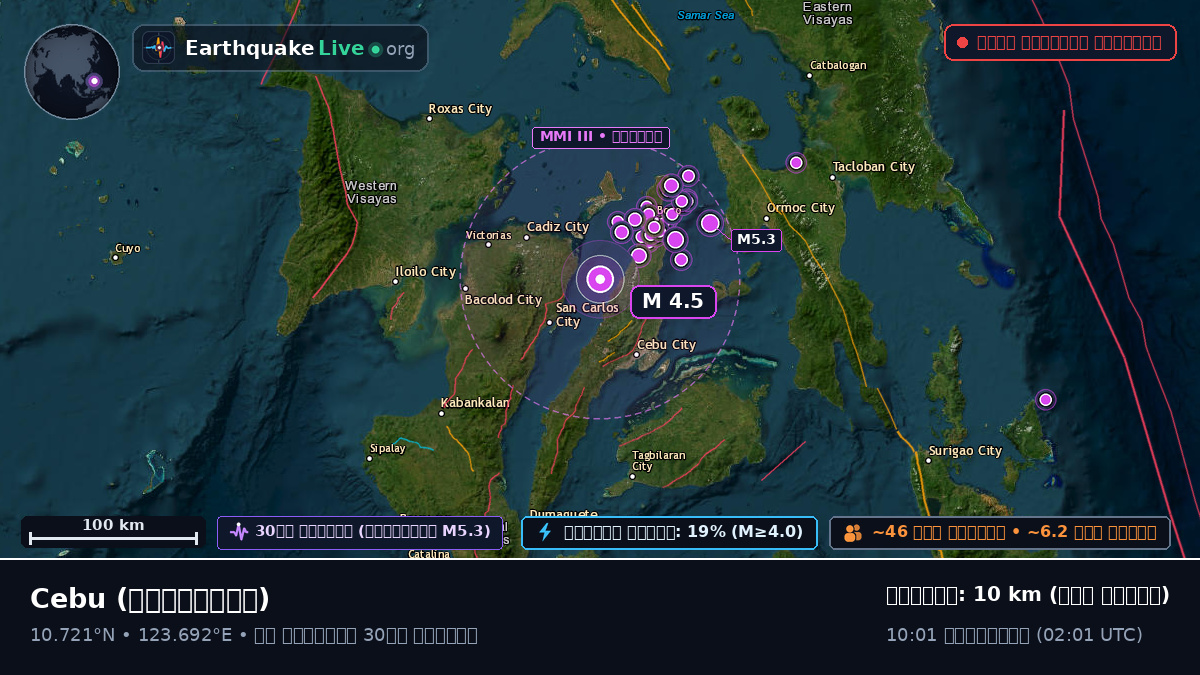Click the EarthquakeLive.org site title
Viewport: 1200px width, 675px height.
point(300,49)
